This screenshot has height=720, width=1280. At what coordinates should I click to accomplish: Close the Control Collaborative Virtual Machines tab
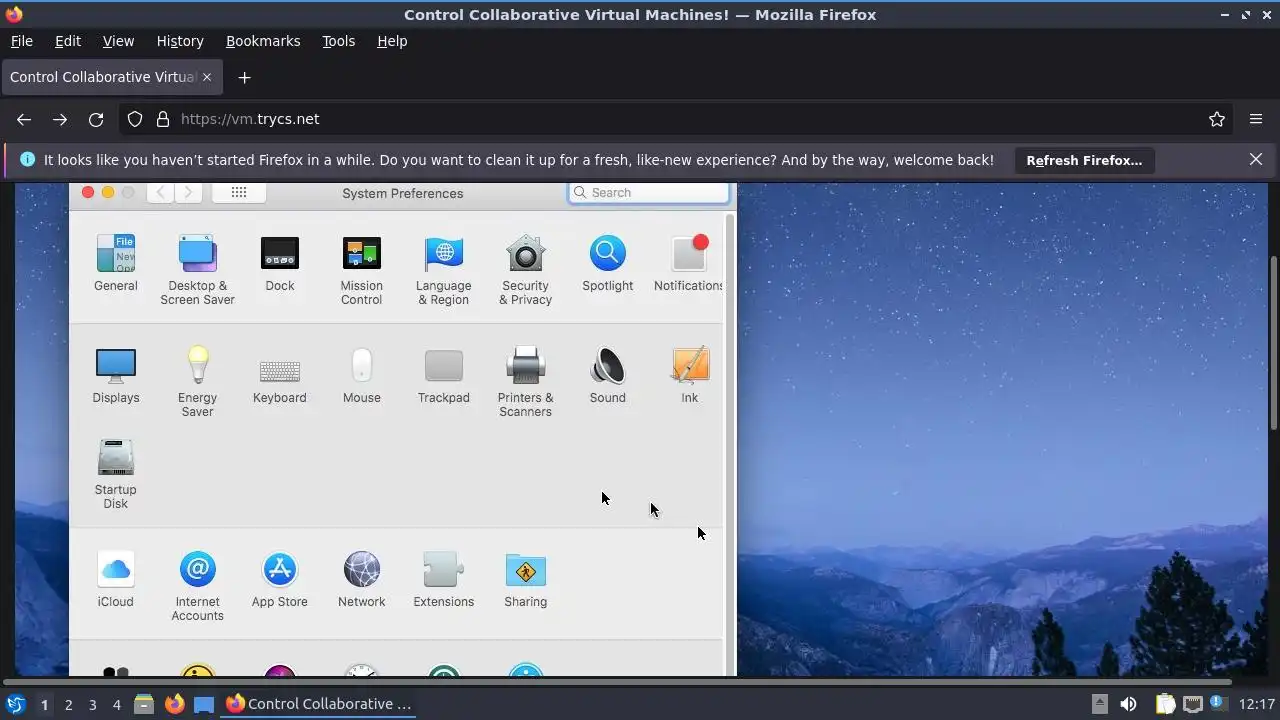click(x=207, y=77)
